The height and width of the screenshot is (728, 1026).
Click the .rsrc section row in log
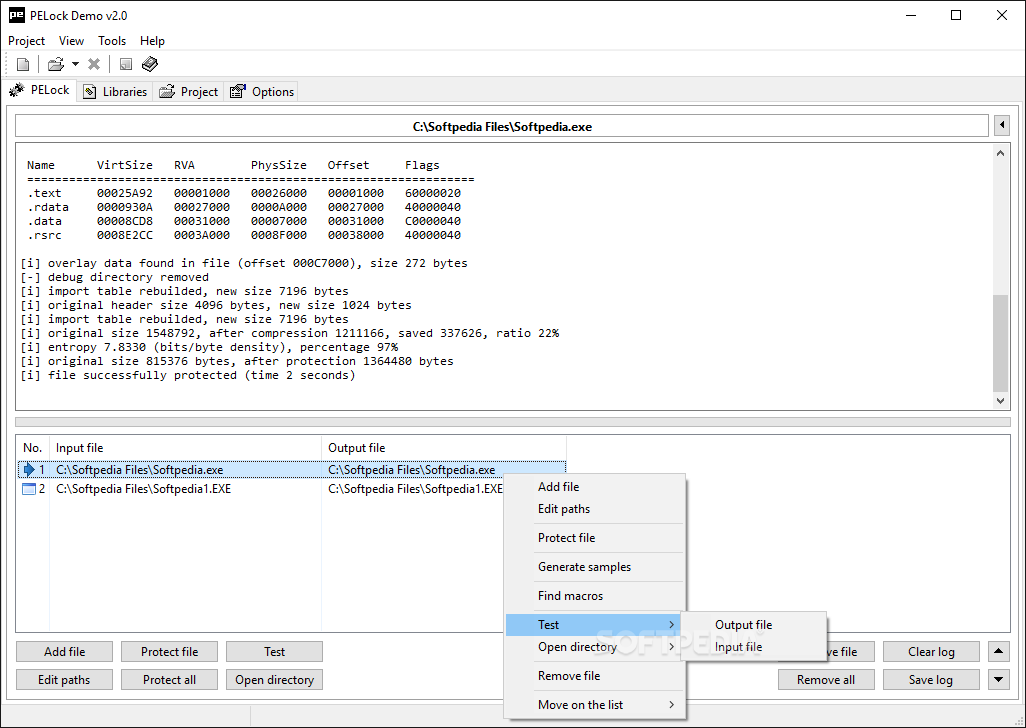pos(244,235)
